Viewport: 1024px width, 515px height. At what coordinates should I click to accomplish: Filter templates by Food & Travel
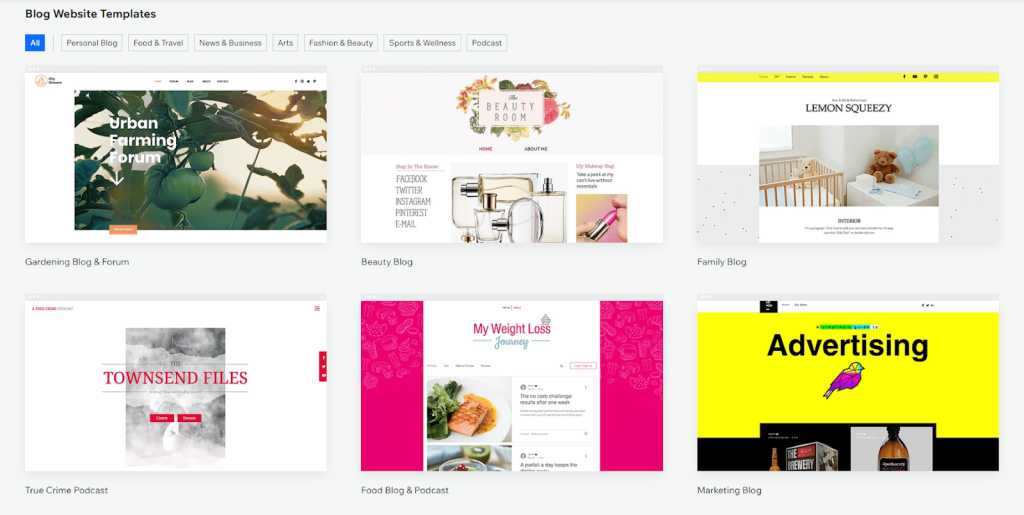pyautogui.click(x=159, y=43)
